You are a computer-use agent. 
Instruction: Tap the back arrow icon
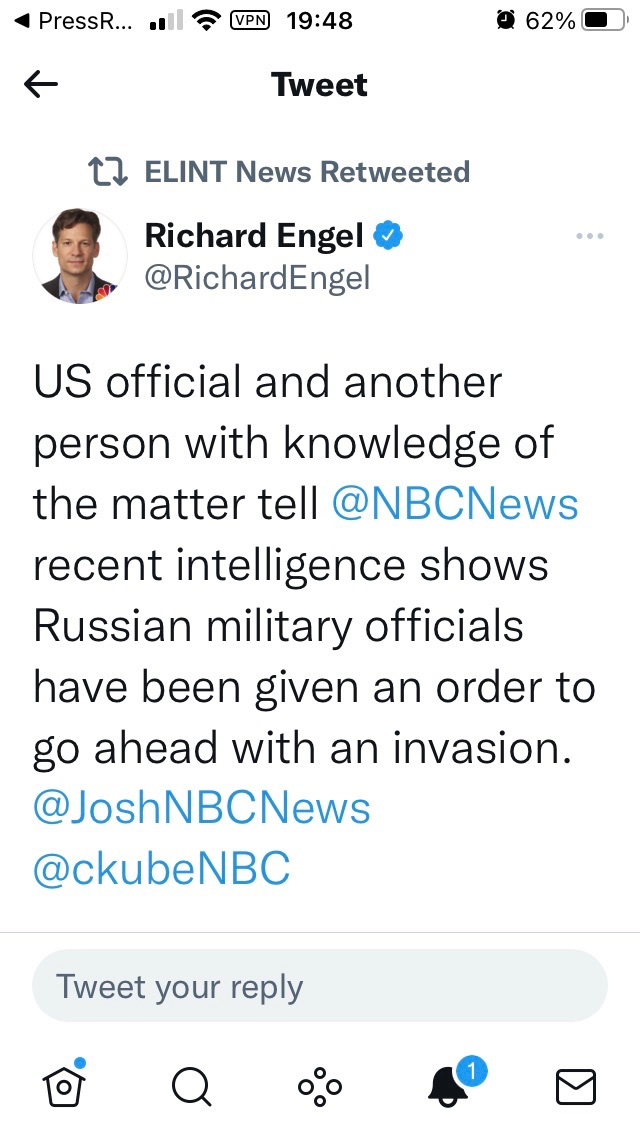pyautogui.click(x=41, y=86)
